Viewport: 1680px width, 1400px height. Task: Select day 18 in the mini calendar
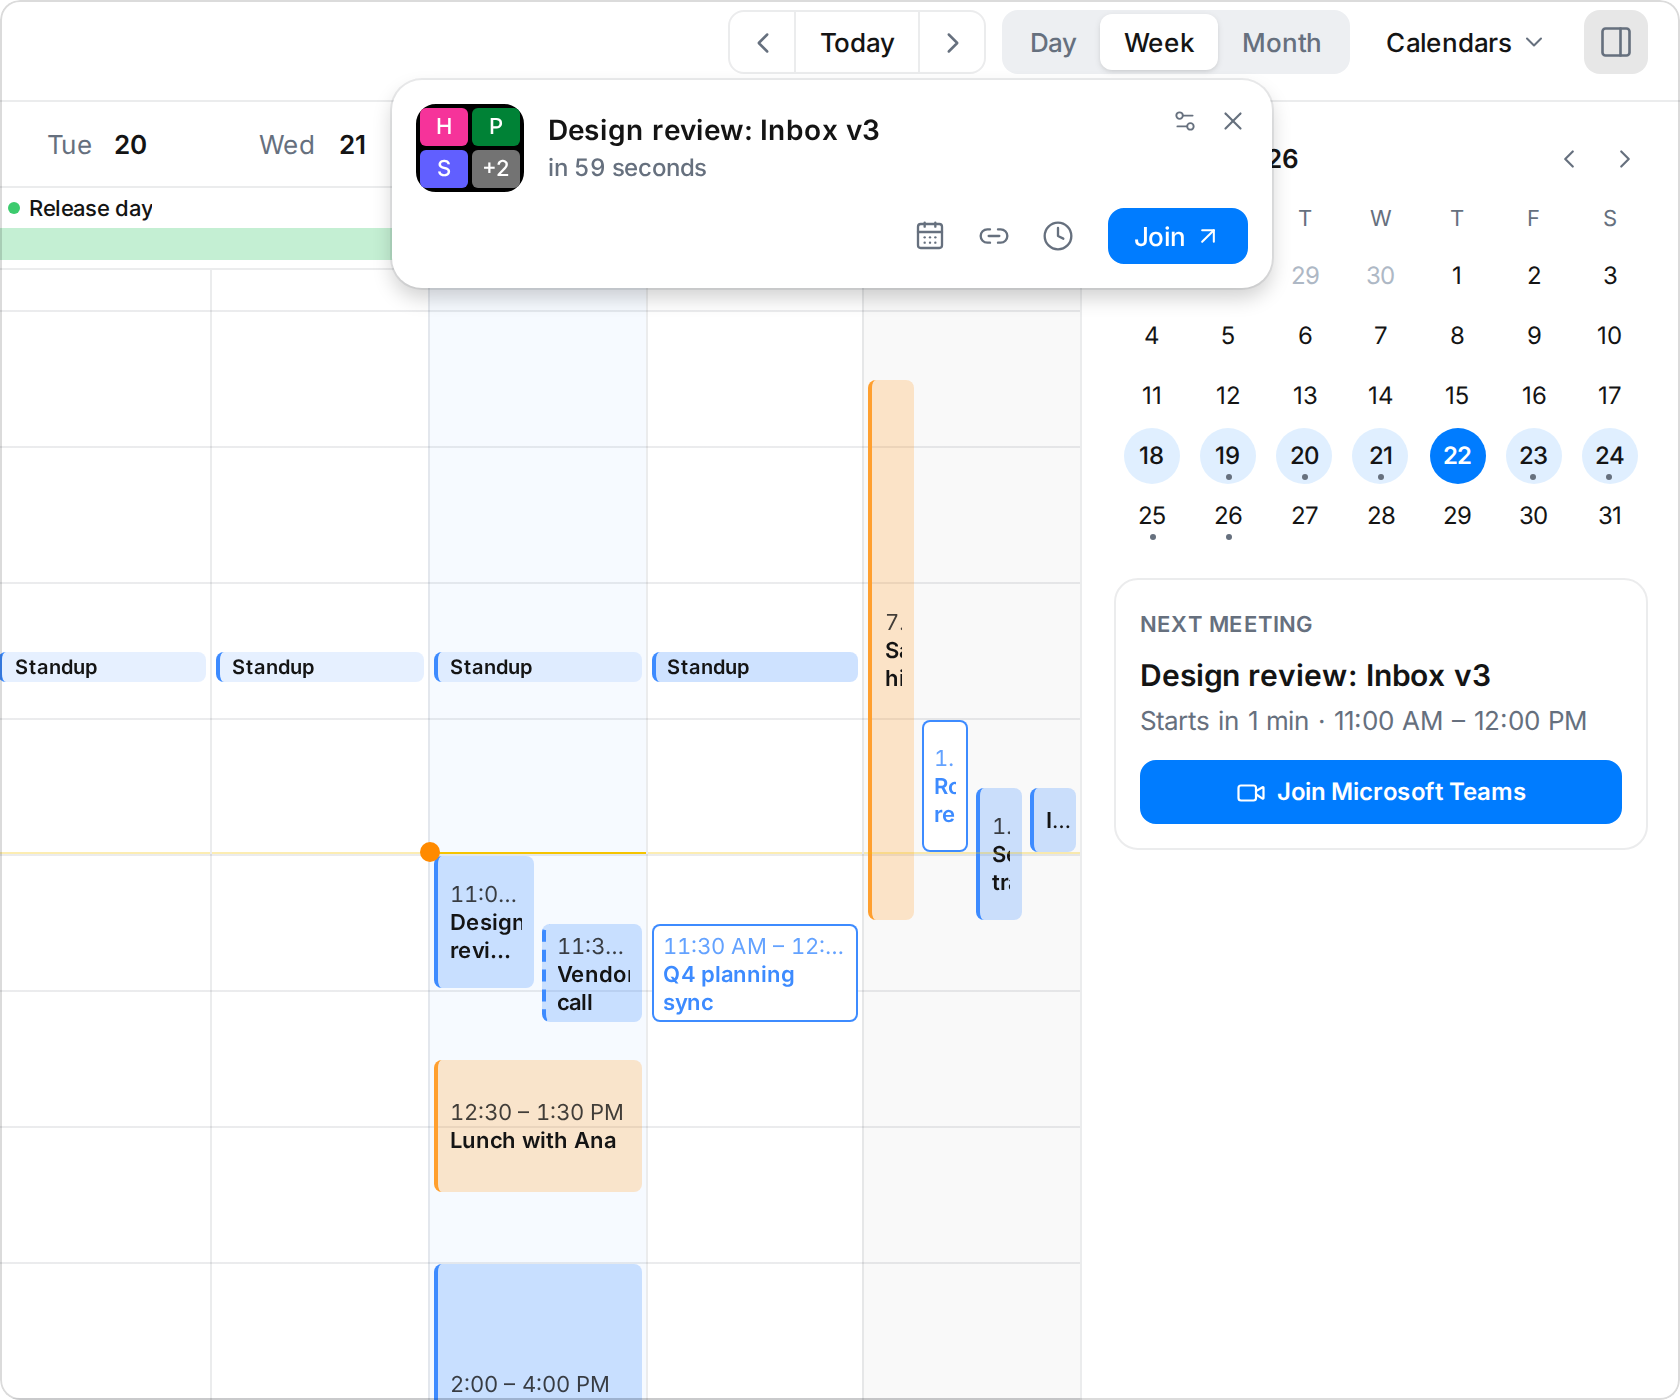1152,456
